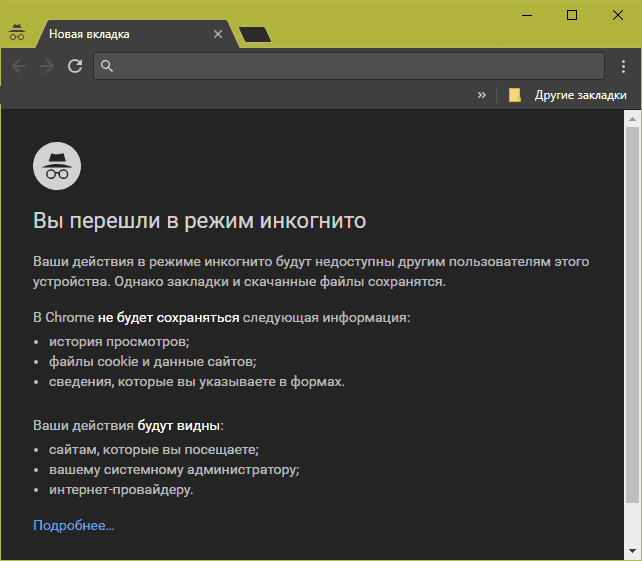Click the text "сайтам, которые вы посещаете;"
Viewport: 642px width, 561px height.
click(154, 450)
